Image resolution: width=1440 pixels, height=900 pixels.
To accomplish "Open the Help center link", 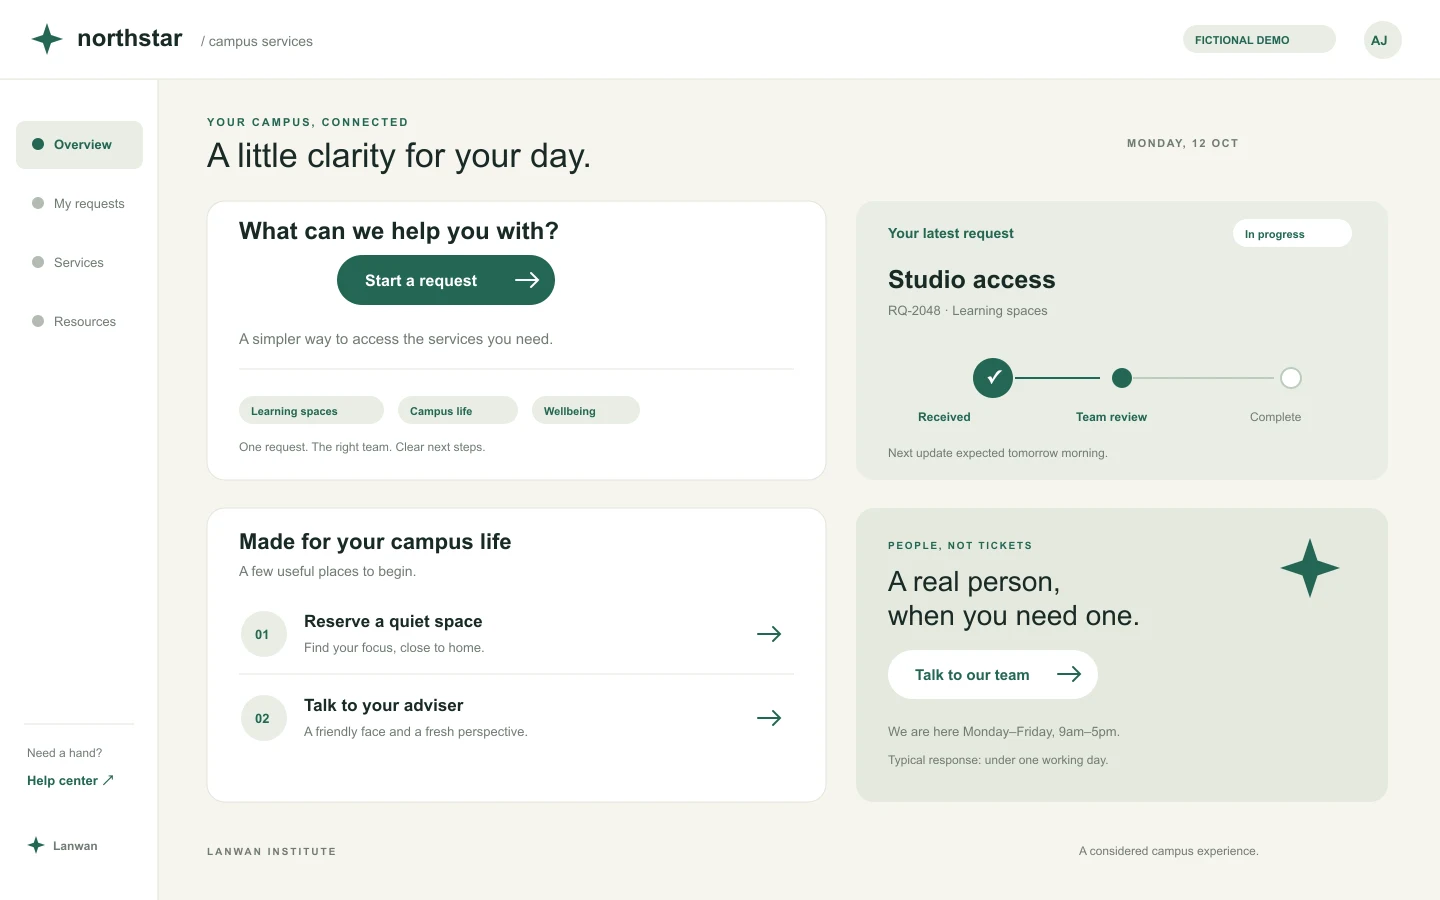I will 70,780.
